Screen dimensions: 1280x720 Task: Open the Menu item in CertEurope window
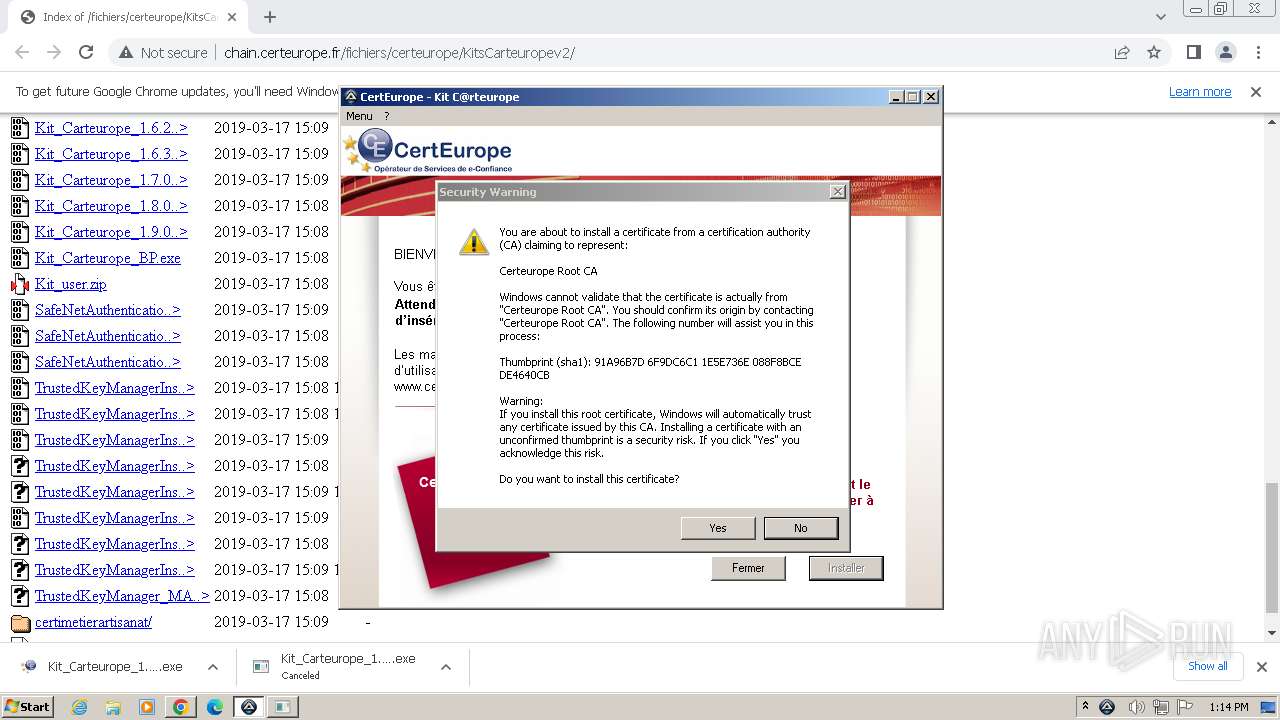pos(359,116)
